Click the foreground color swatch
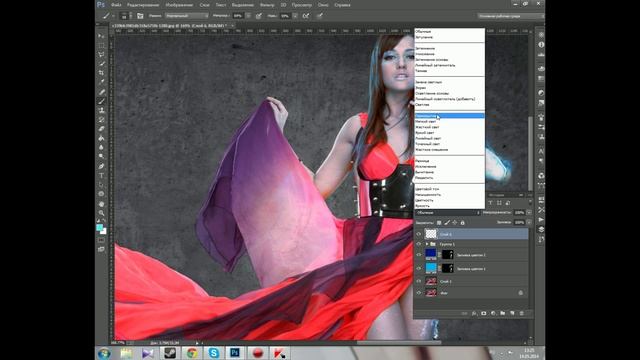Image resolution: width=640 pixels, height=360 pixels. pyautogui.click(x=99, y=227)
